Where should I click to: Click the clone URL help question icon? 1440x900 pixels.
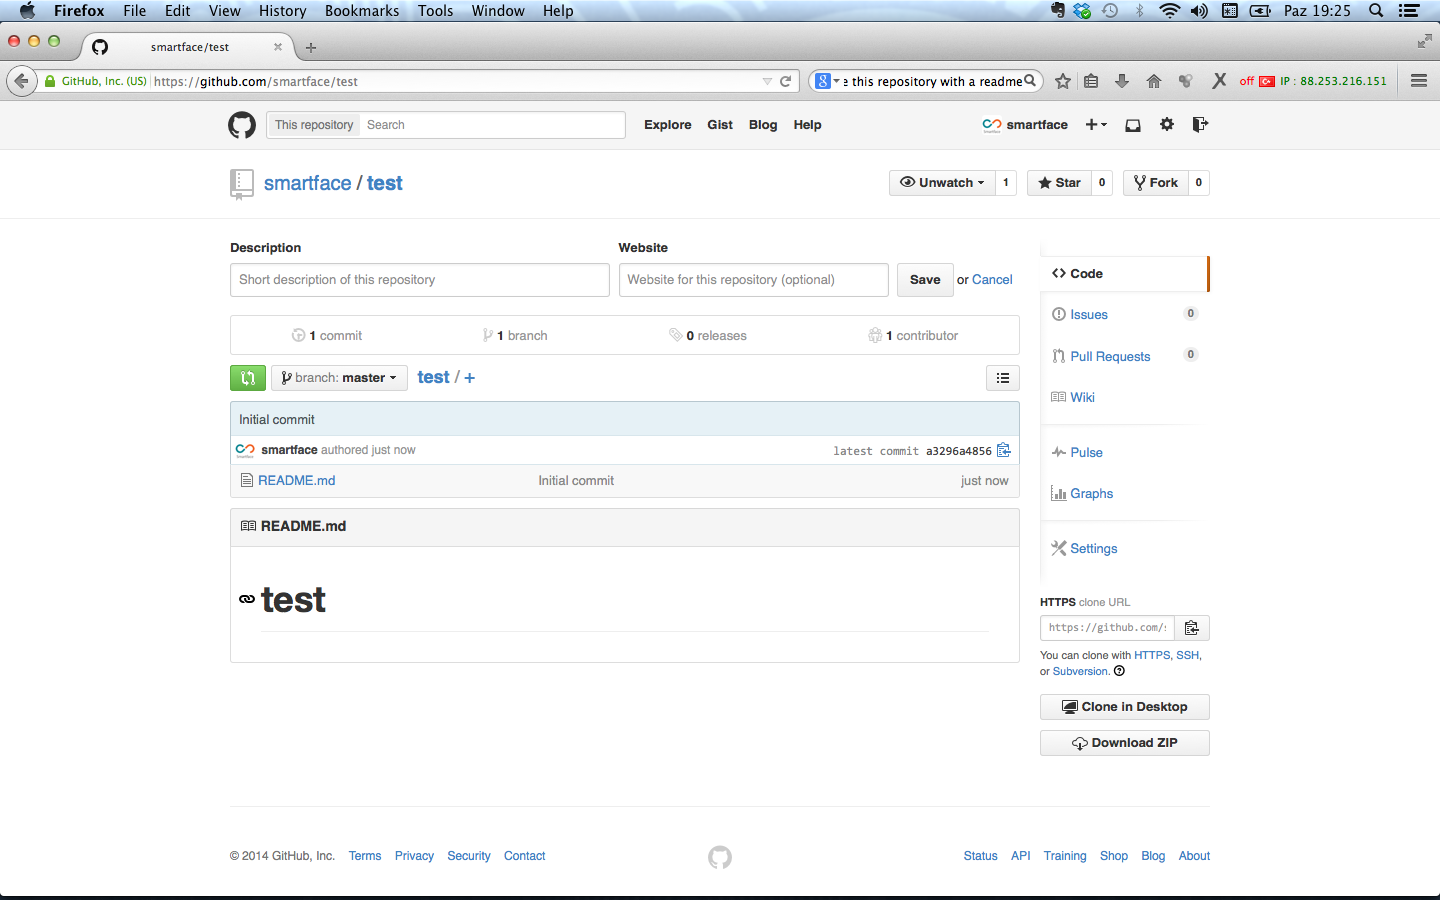(x=1119, y=671)
